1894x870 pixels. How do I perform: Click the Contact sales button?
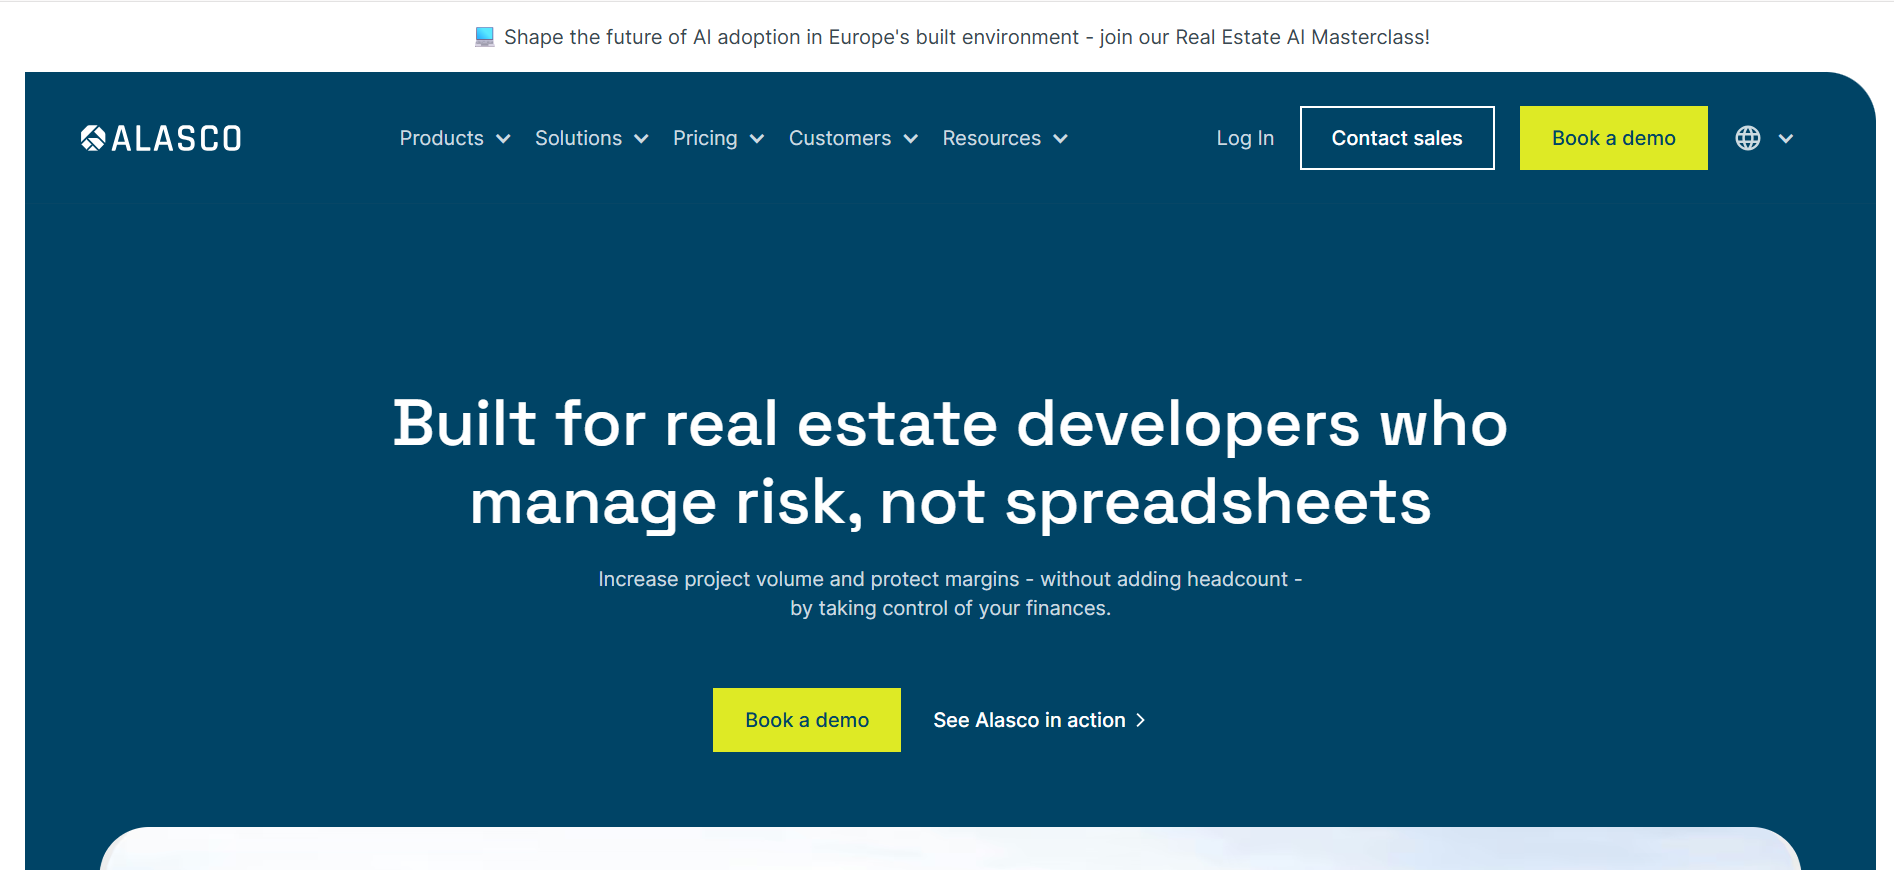tap(1397, 138)
